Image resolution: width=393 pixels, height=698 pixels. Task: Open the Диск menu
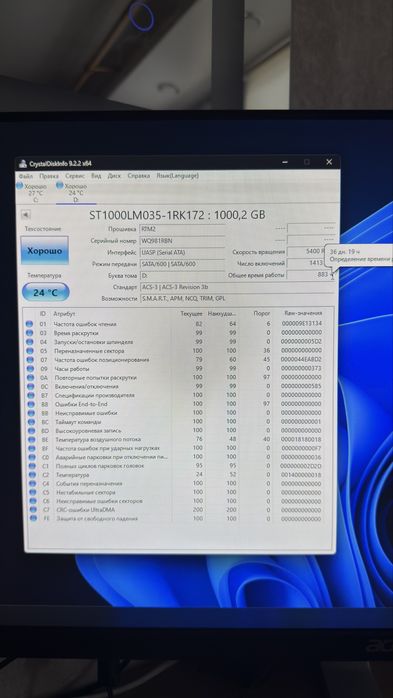pyautogui.click(x=114, y=176)
